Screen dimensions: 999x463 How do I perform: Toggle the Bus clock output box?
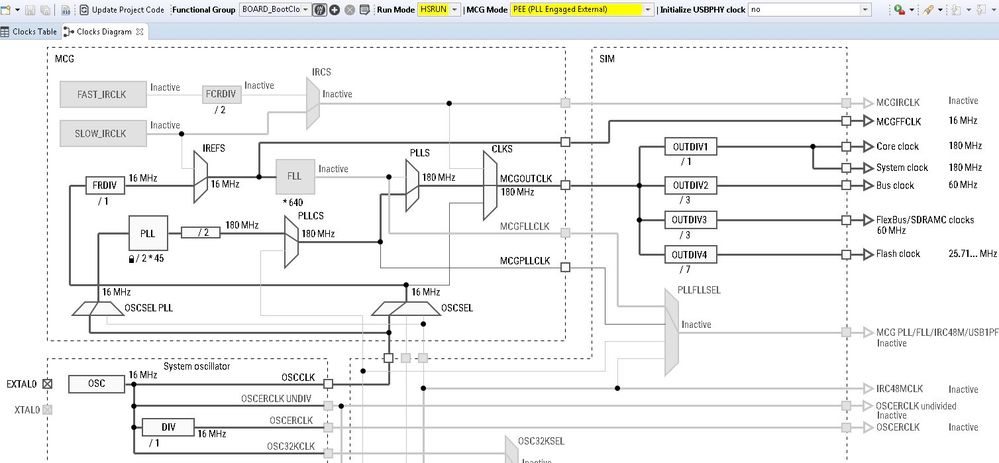click(846, 185)
